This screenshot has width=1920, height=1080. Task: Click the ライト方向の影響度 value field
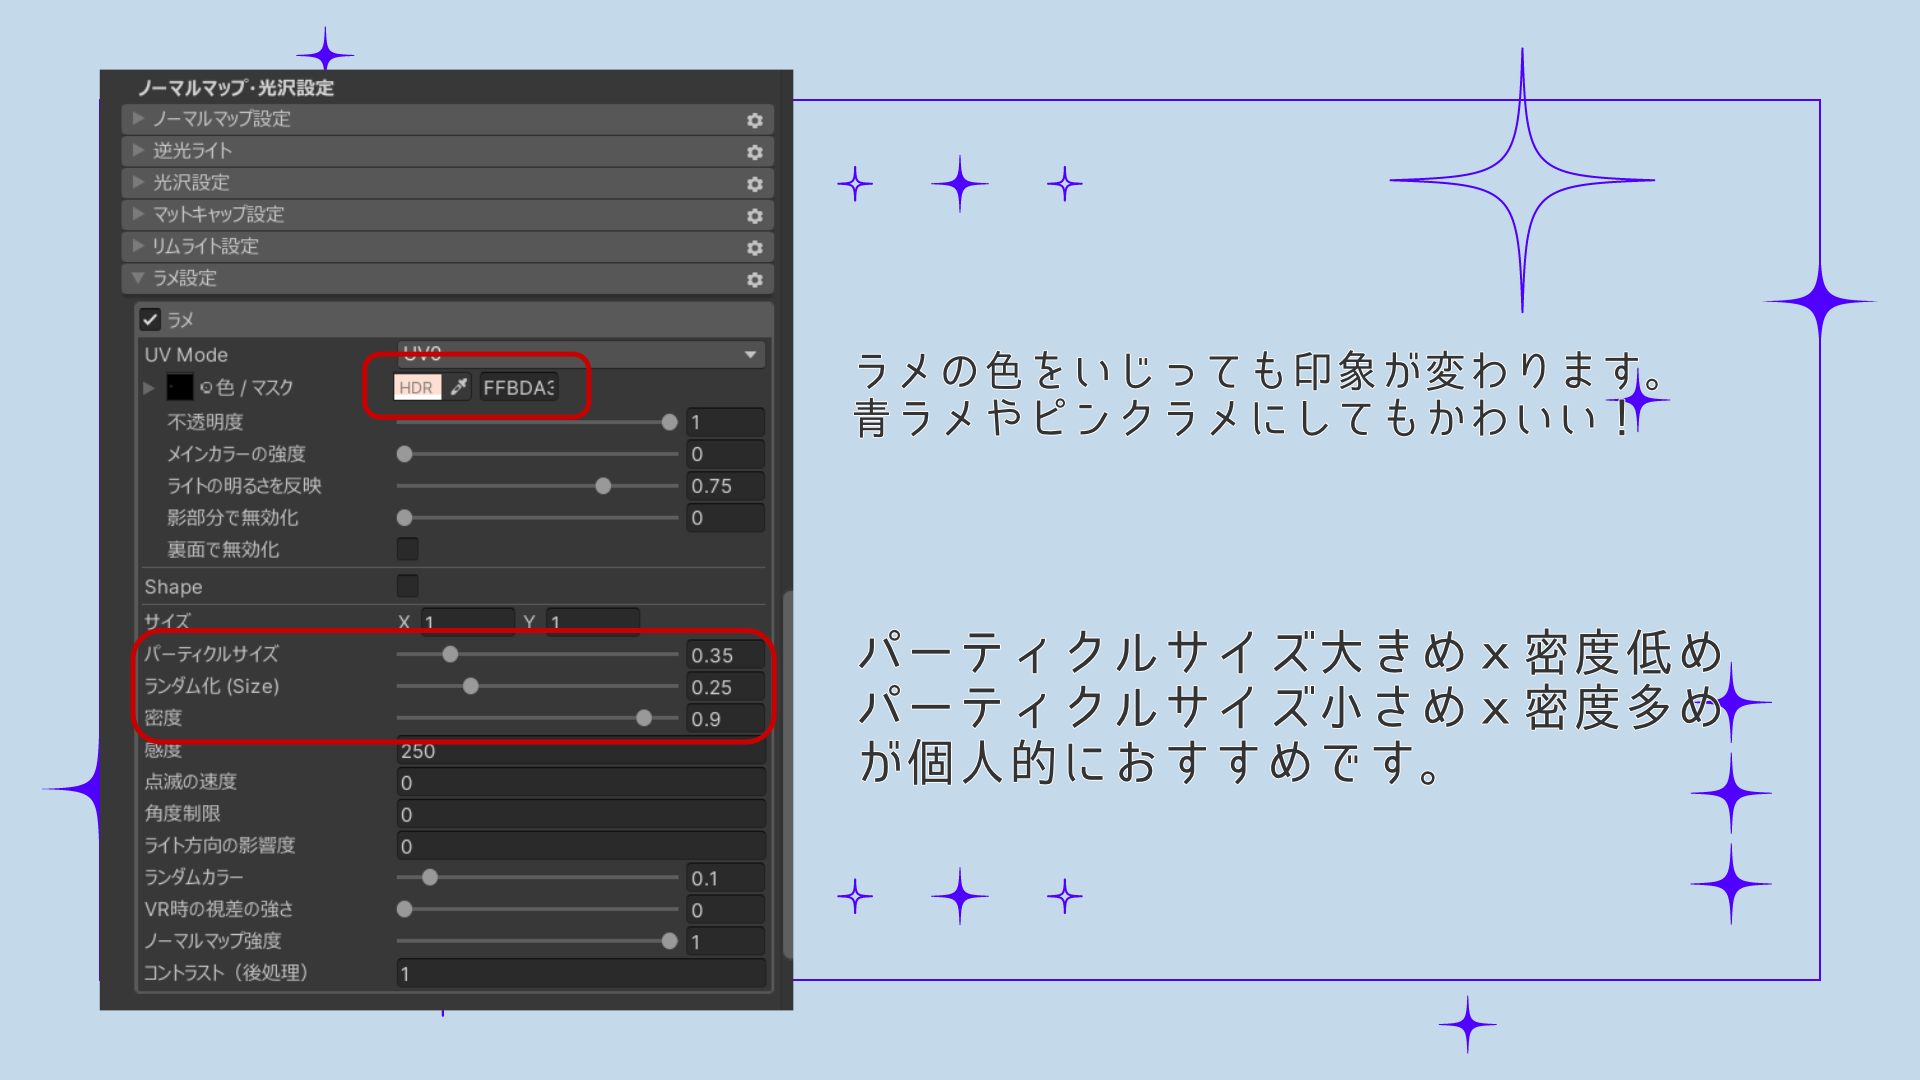pos(582,846)
